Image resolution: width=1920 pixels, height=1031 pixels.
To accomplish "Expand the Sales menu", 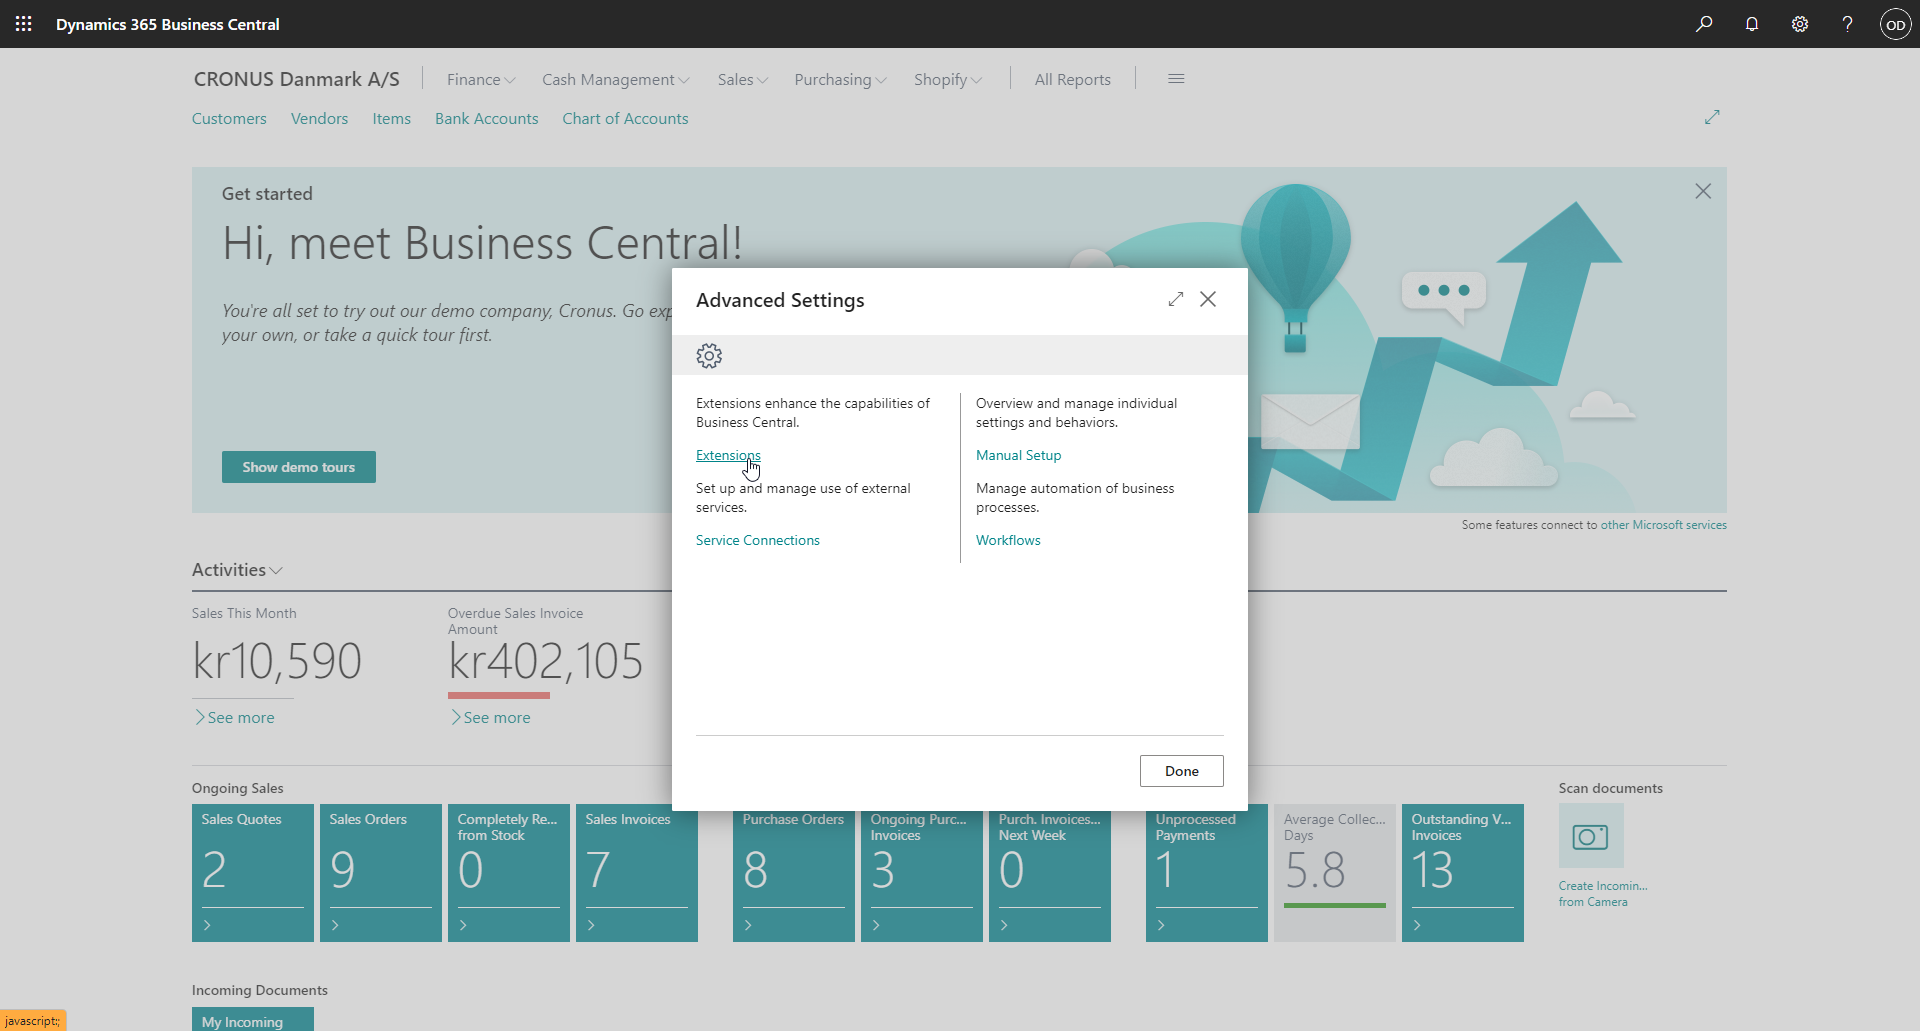I will 742,79.
